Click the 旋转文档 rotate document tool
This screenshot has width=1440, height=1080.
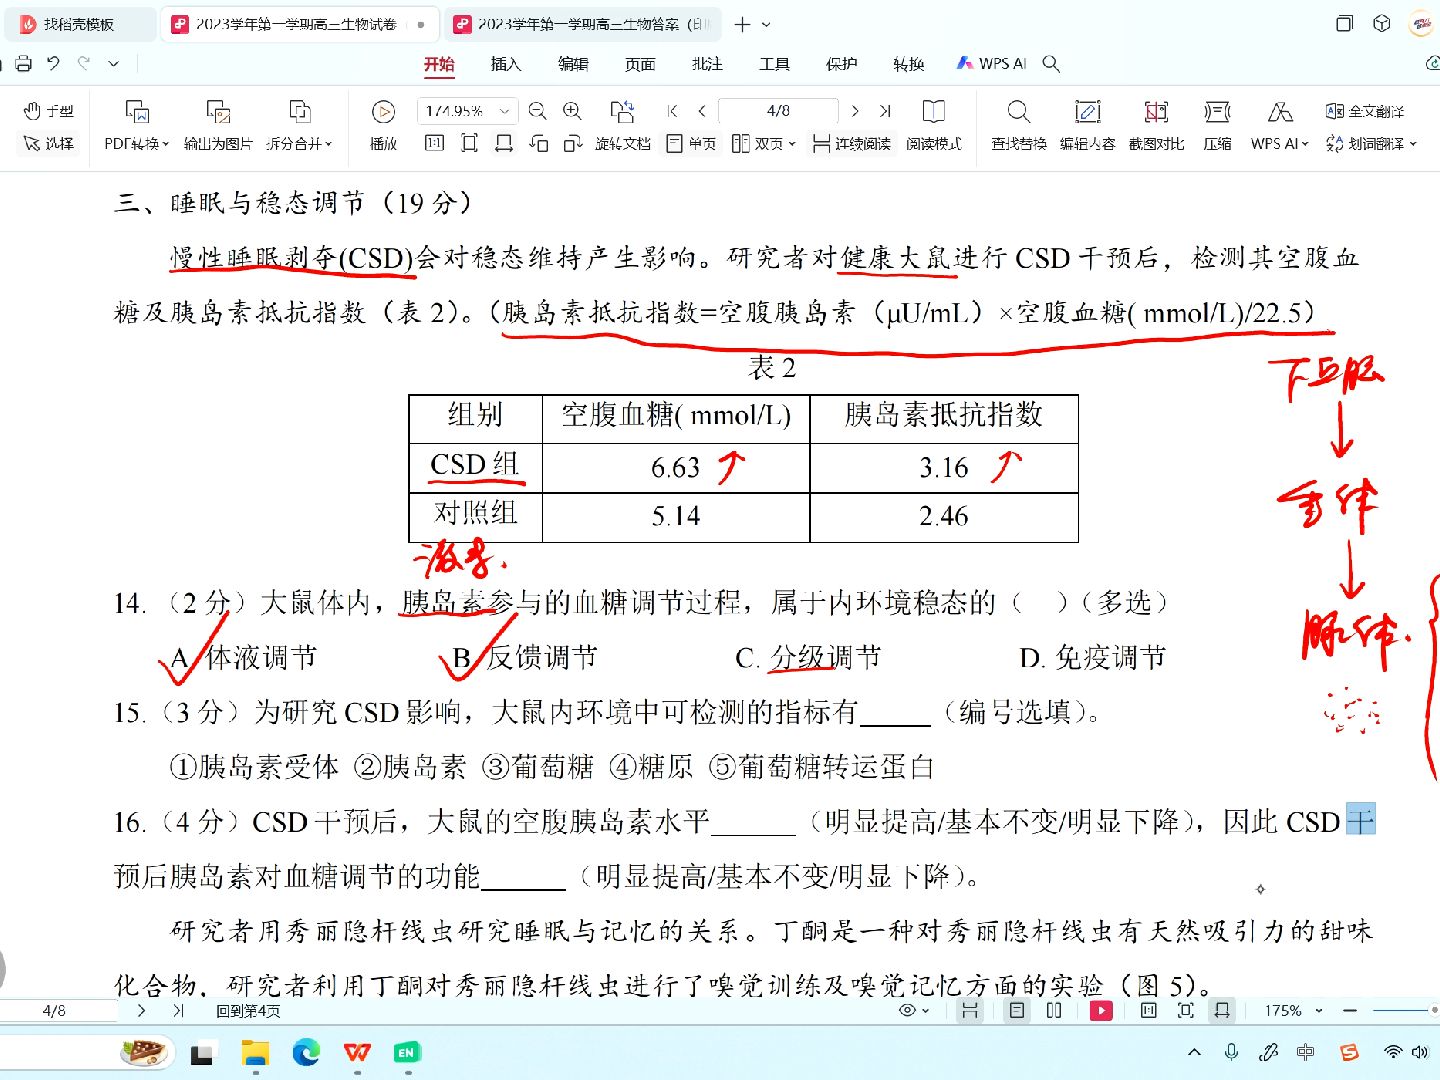click(x=622, y=126)
